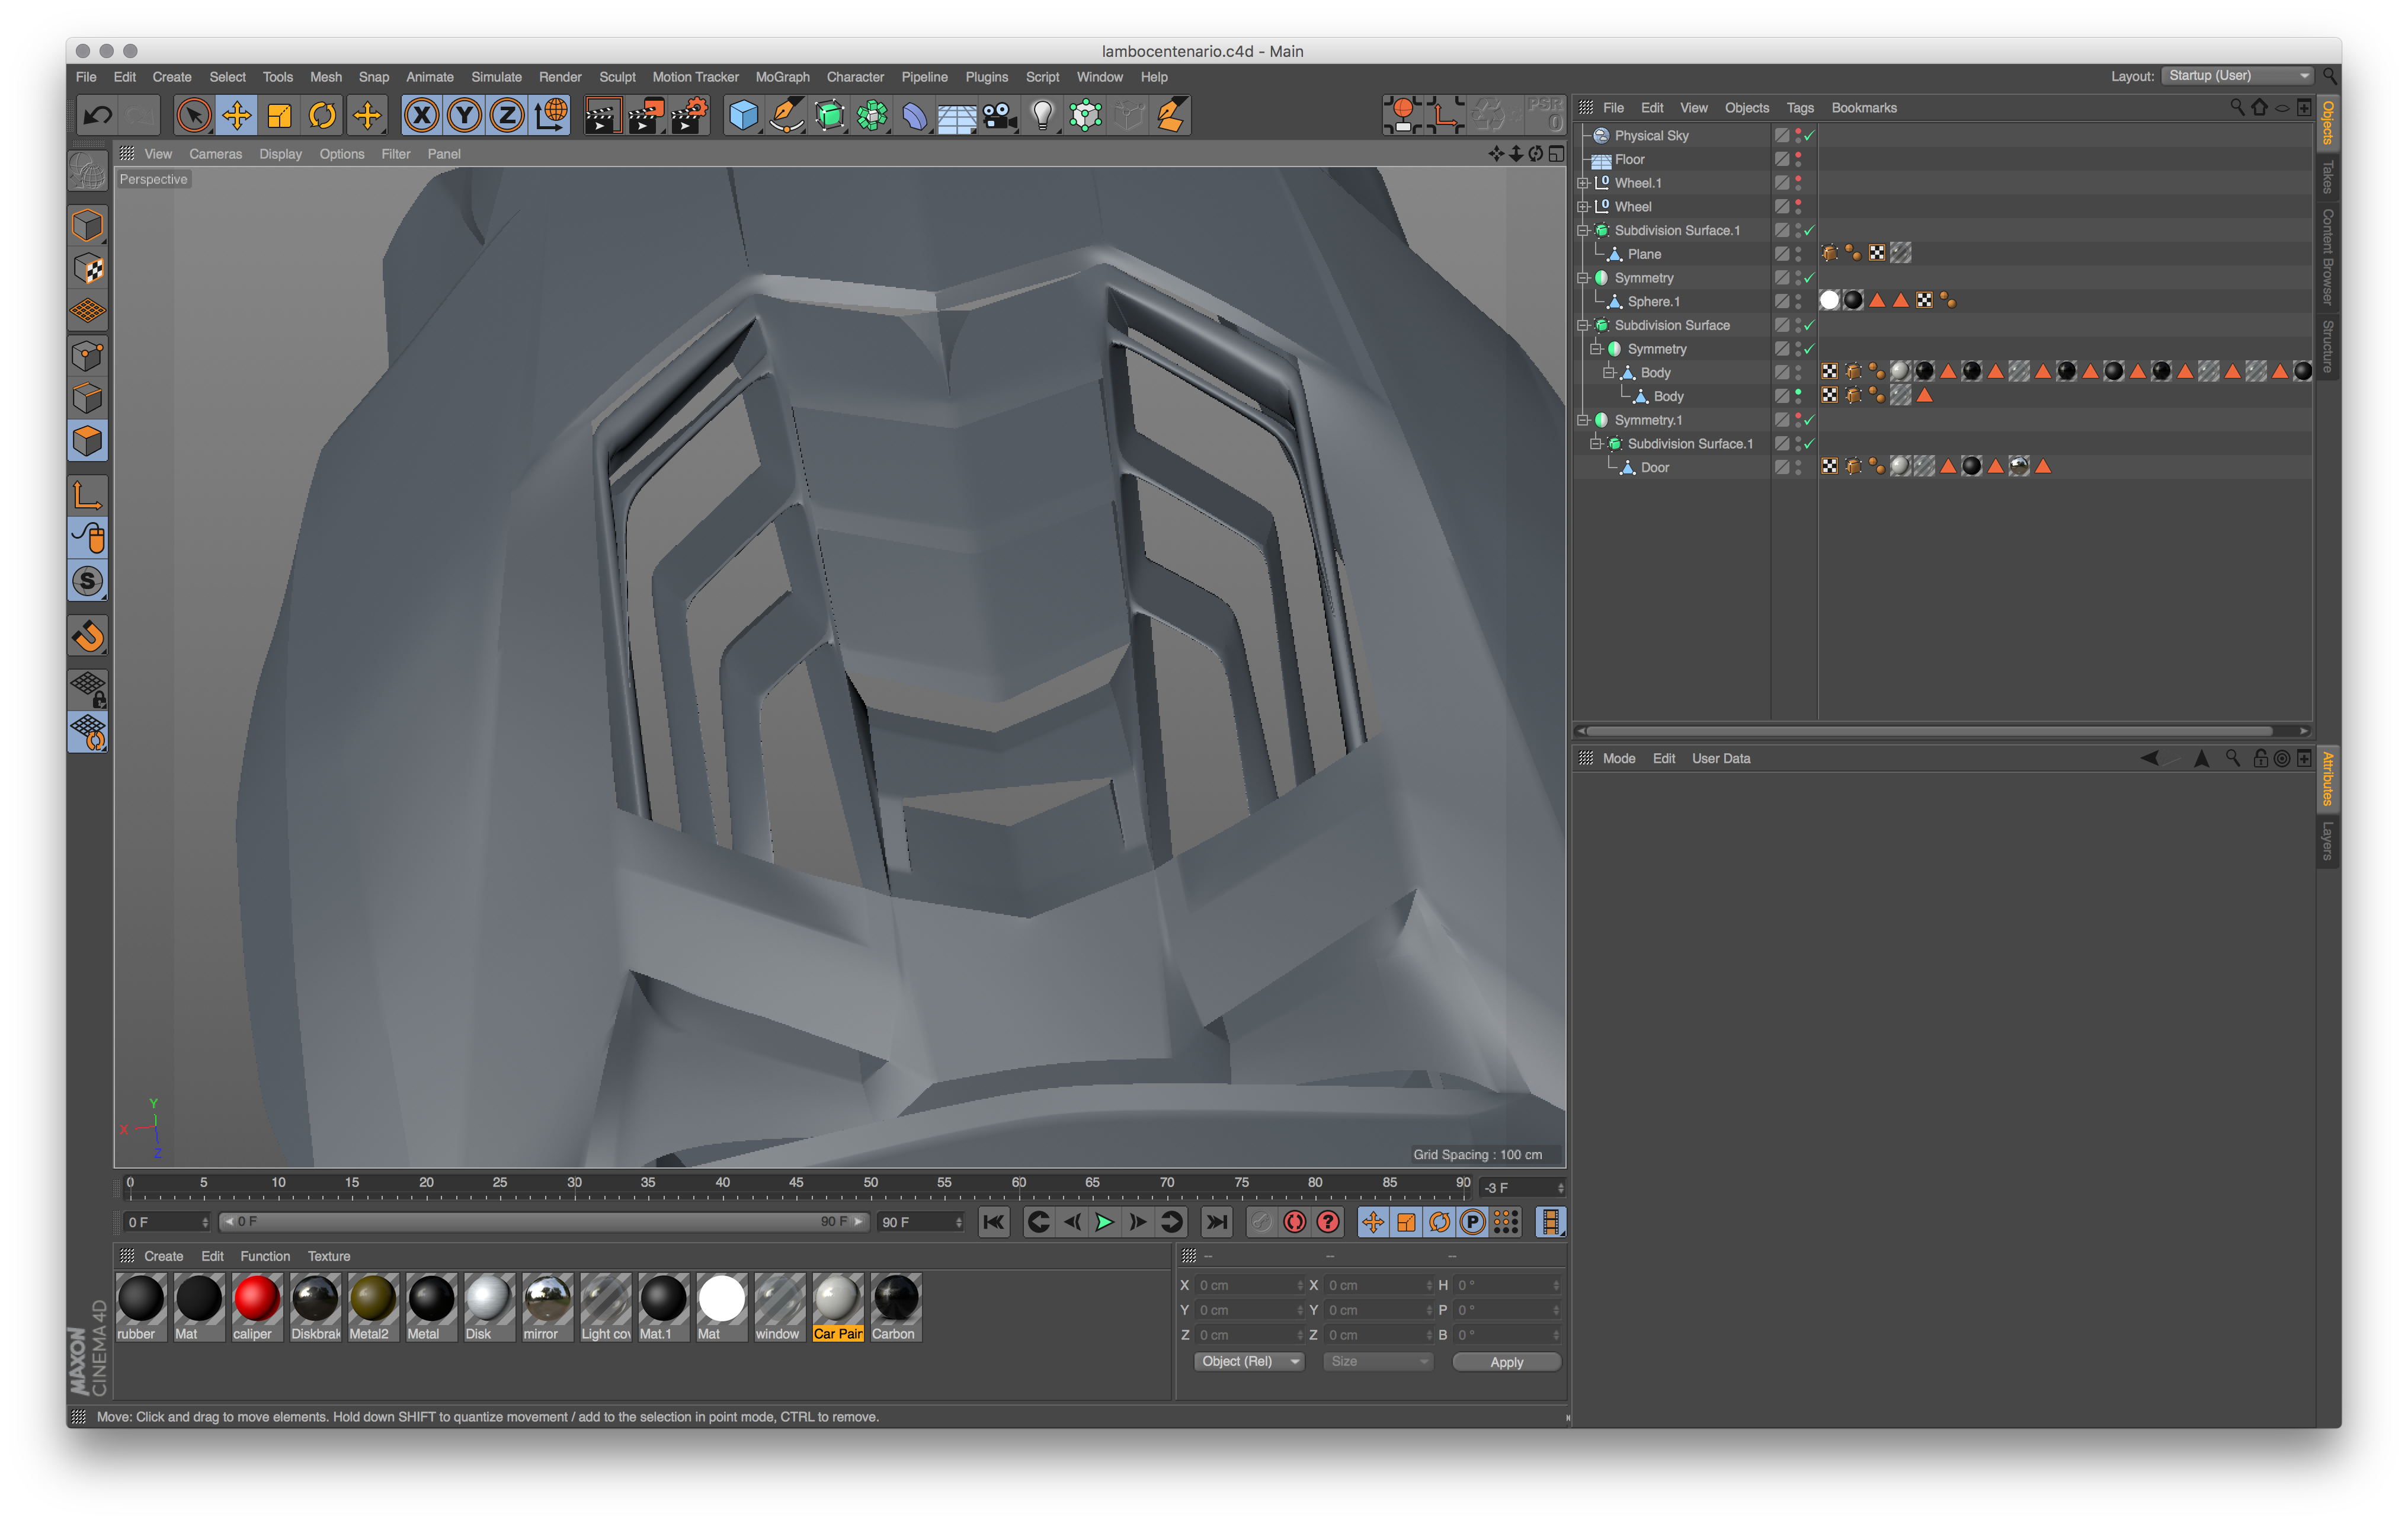The height and width of the screenshot is (1523, 2408).
Task: Switch to Points mode
Action: [x=88, y=355]
